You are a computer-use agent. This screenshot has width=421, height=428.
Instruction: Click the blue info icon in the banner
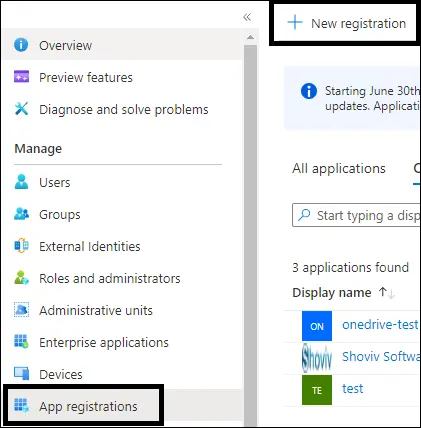309,91
